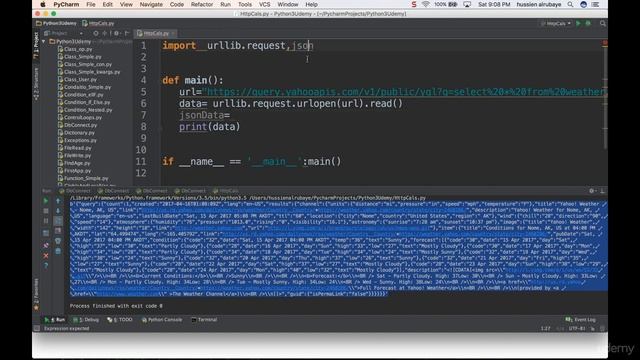The image size is (640, 360).
Task: Open the TODO tool window tab
Action: [120, 320]
